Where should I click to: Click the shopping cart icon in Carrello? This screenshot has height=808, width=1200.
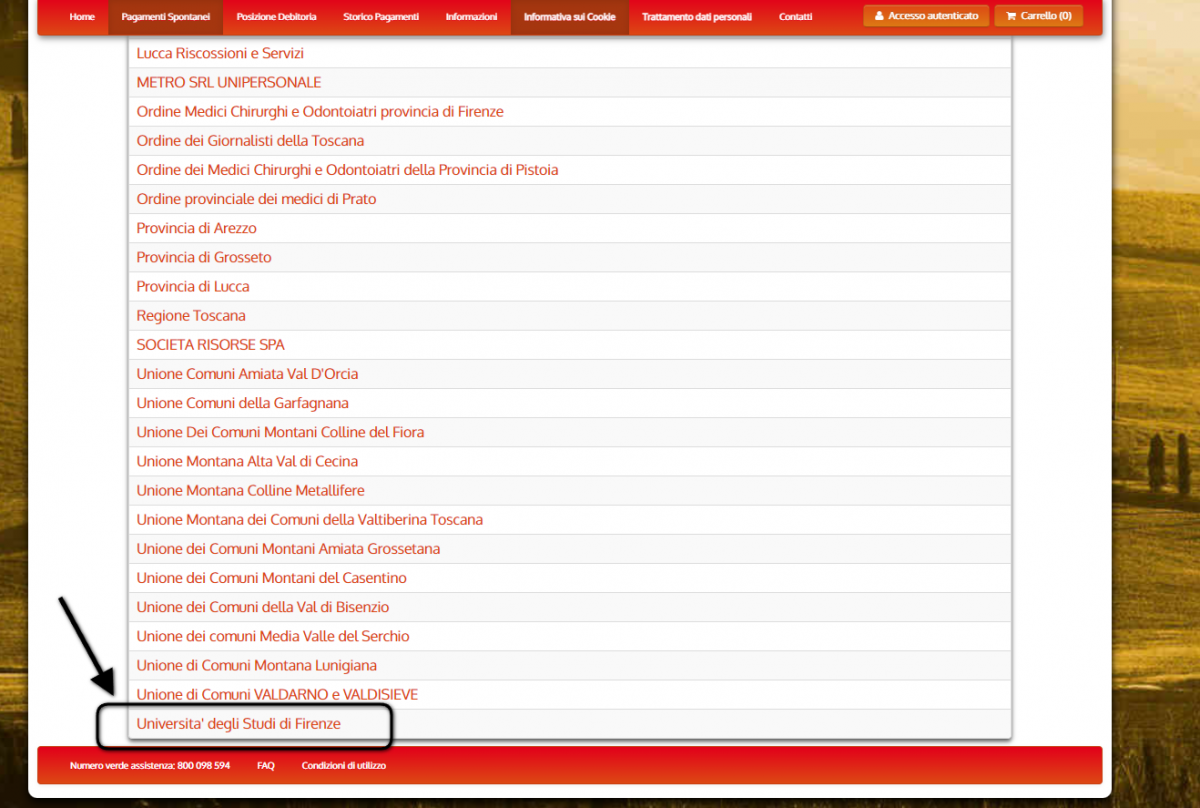click(1011, 16)
